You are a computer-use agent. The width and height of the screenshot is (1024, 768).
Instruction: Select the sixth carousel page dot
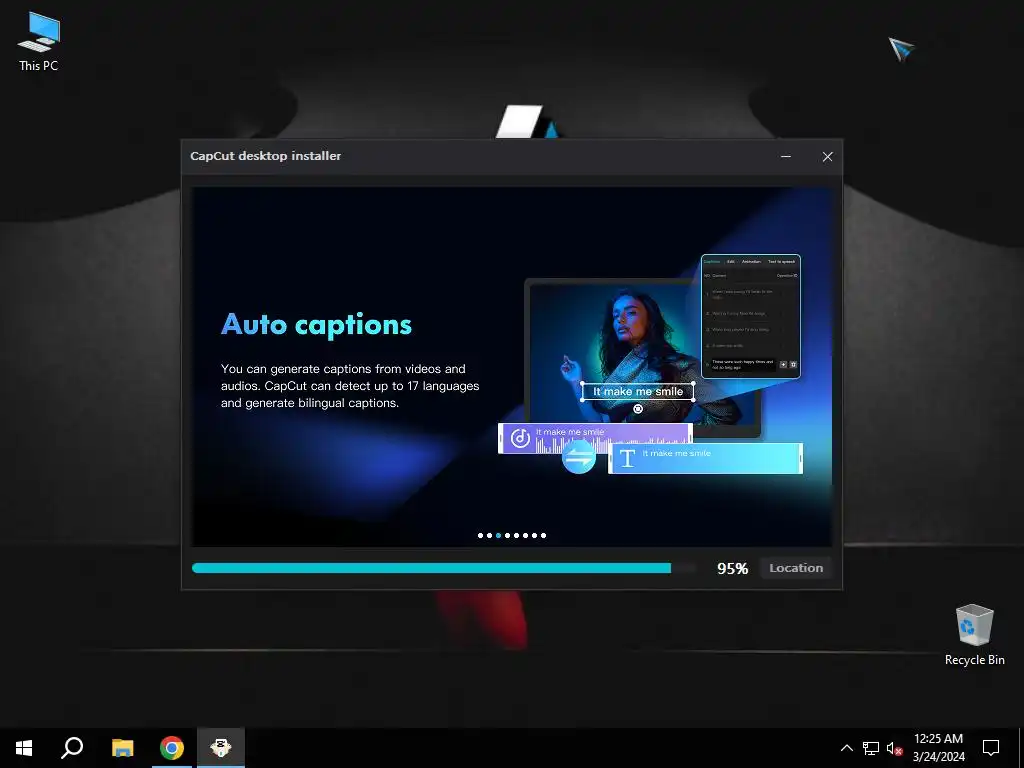click(x=525, y=536)
